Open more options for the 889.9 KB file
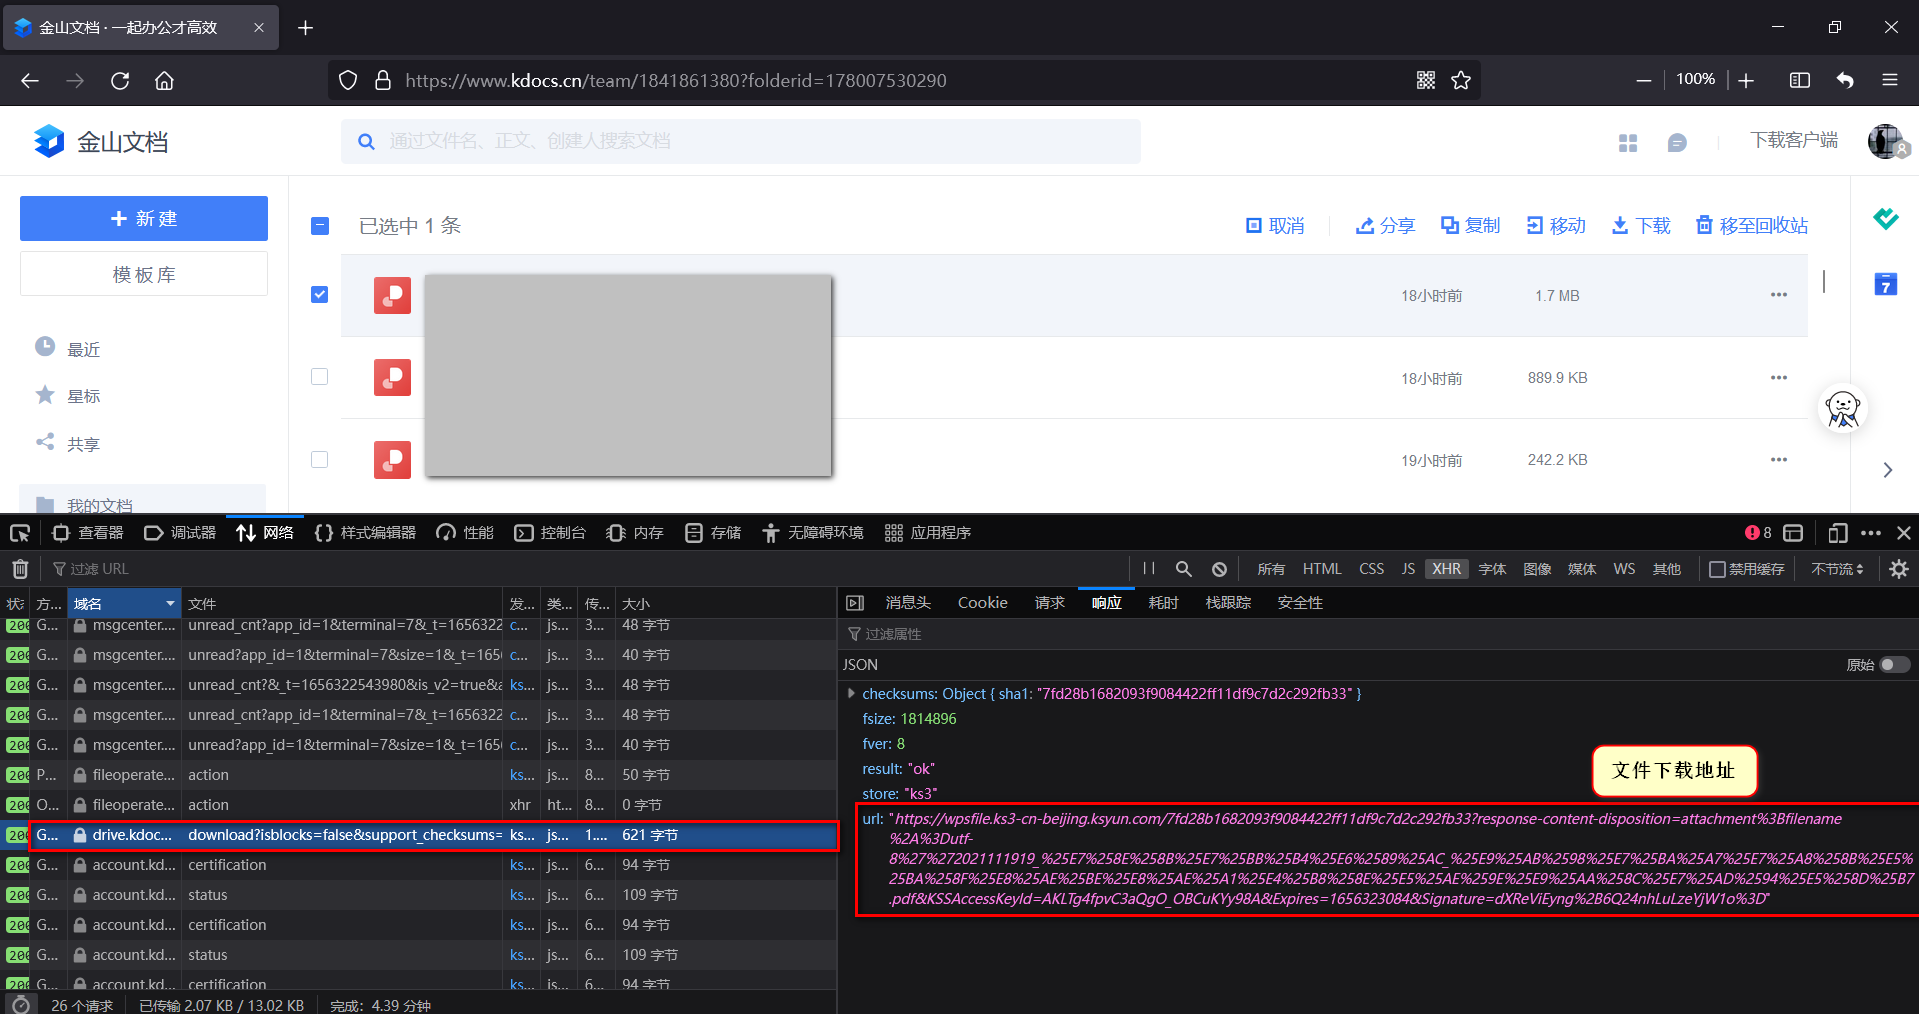The width and height of the screenshot is (1919, 1014). click(1778, 378)
